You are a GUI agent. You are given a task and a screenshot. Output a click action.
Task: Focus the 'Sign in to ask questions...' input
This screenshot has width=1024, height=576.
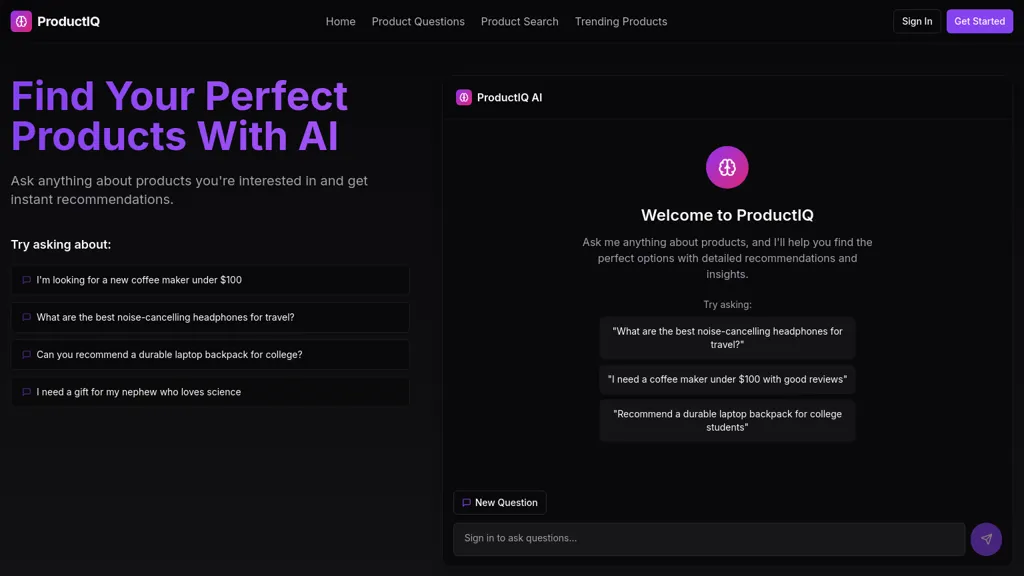click(x=709, y=539)
